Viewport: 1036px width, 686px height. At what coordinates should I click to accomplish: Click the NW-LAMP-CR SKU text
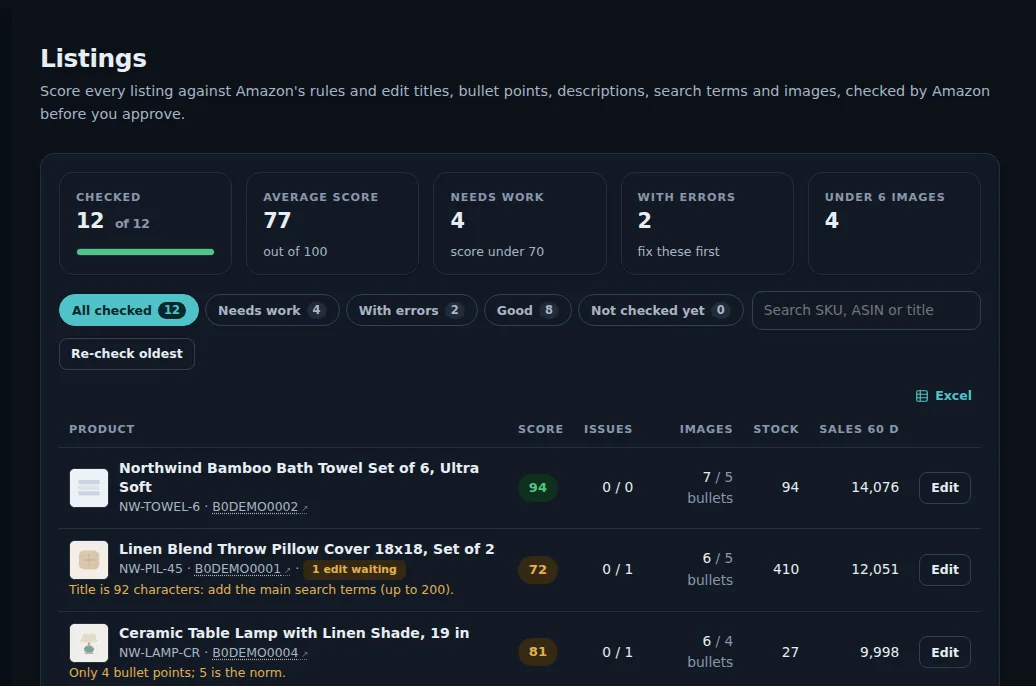tap(159, 653)
